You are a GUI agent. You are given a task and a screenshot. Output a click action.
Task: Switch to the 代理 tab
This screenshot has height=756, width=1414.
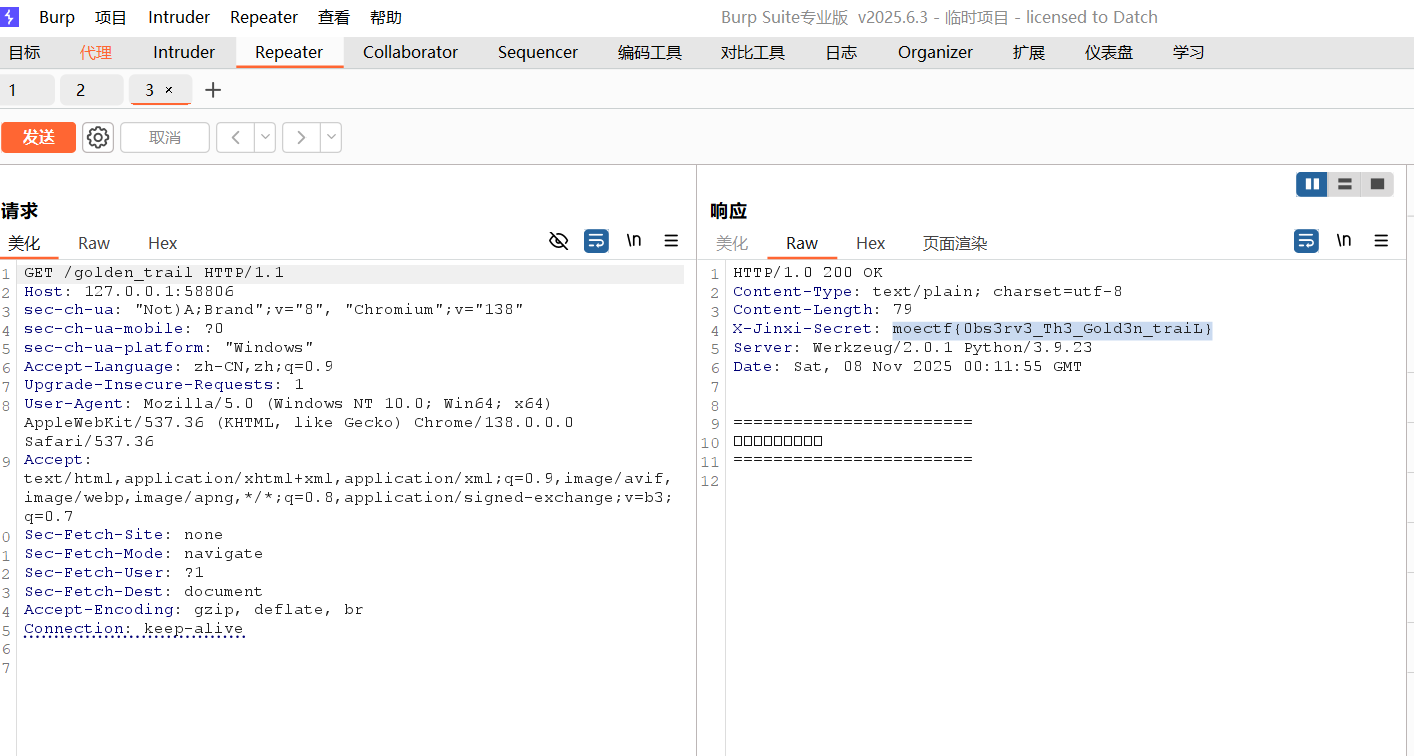(x=96, y=52)
